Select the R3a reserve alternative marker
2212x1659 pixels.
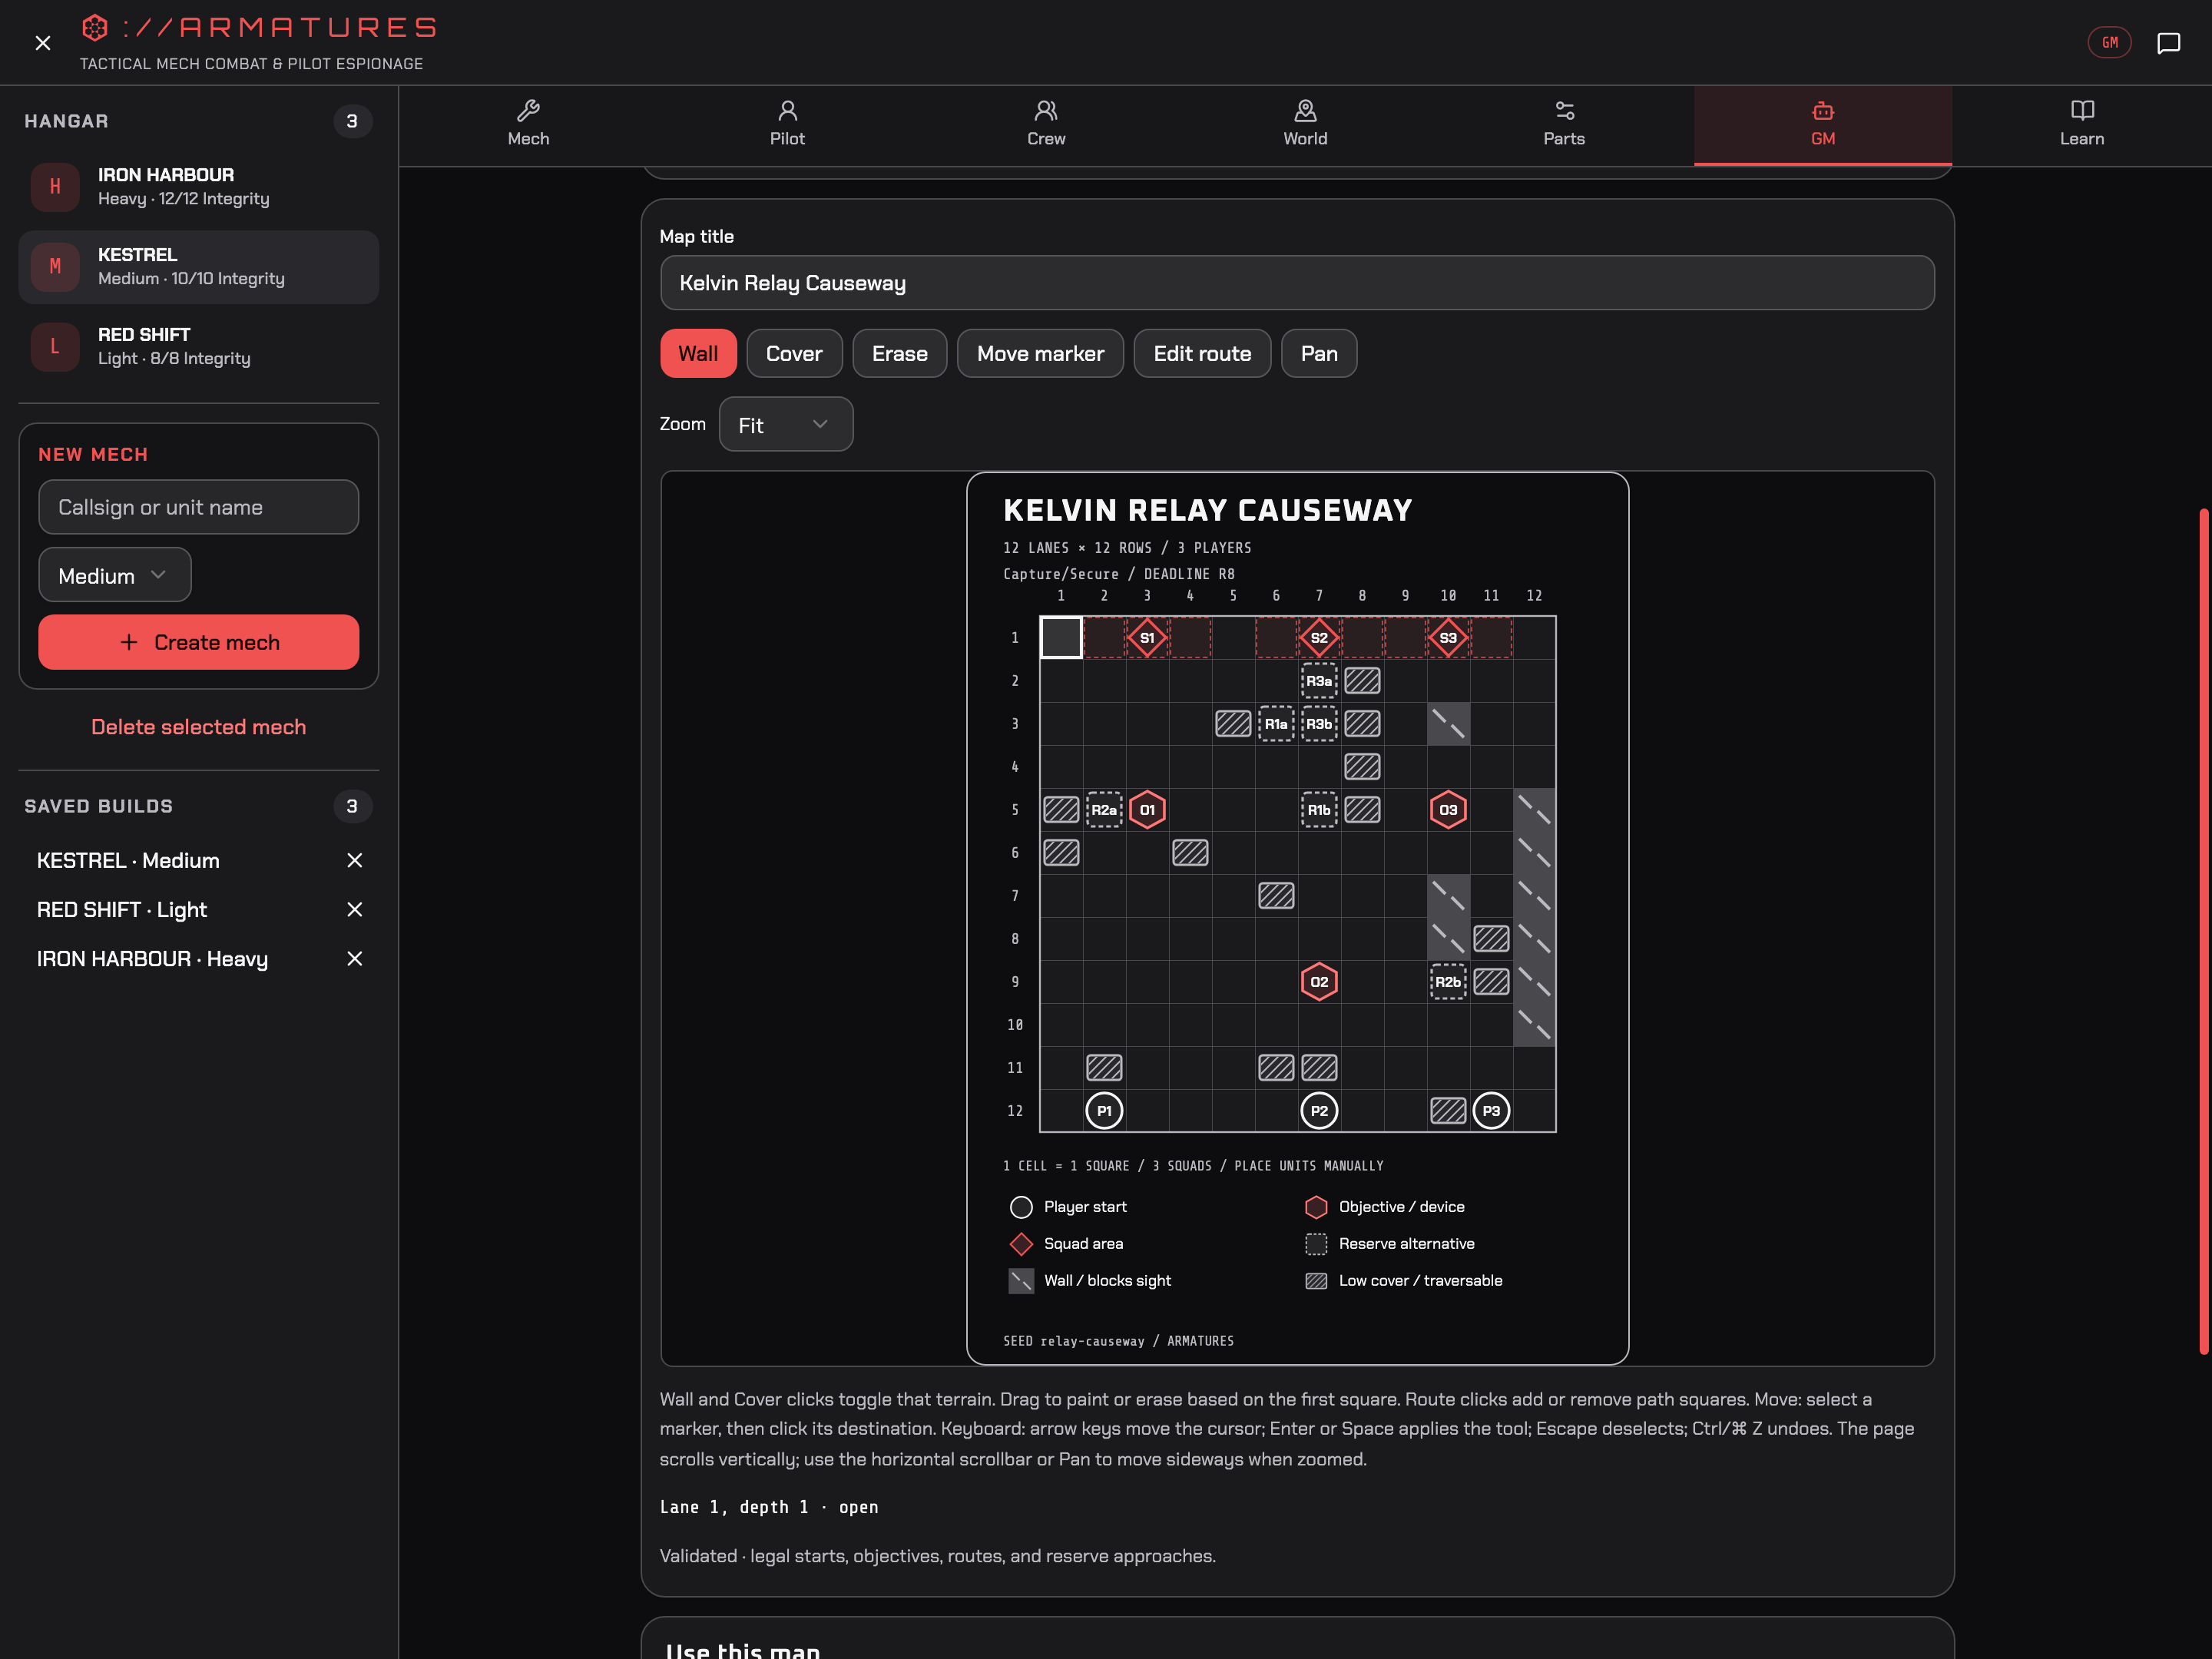click(1319, 681)
